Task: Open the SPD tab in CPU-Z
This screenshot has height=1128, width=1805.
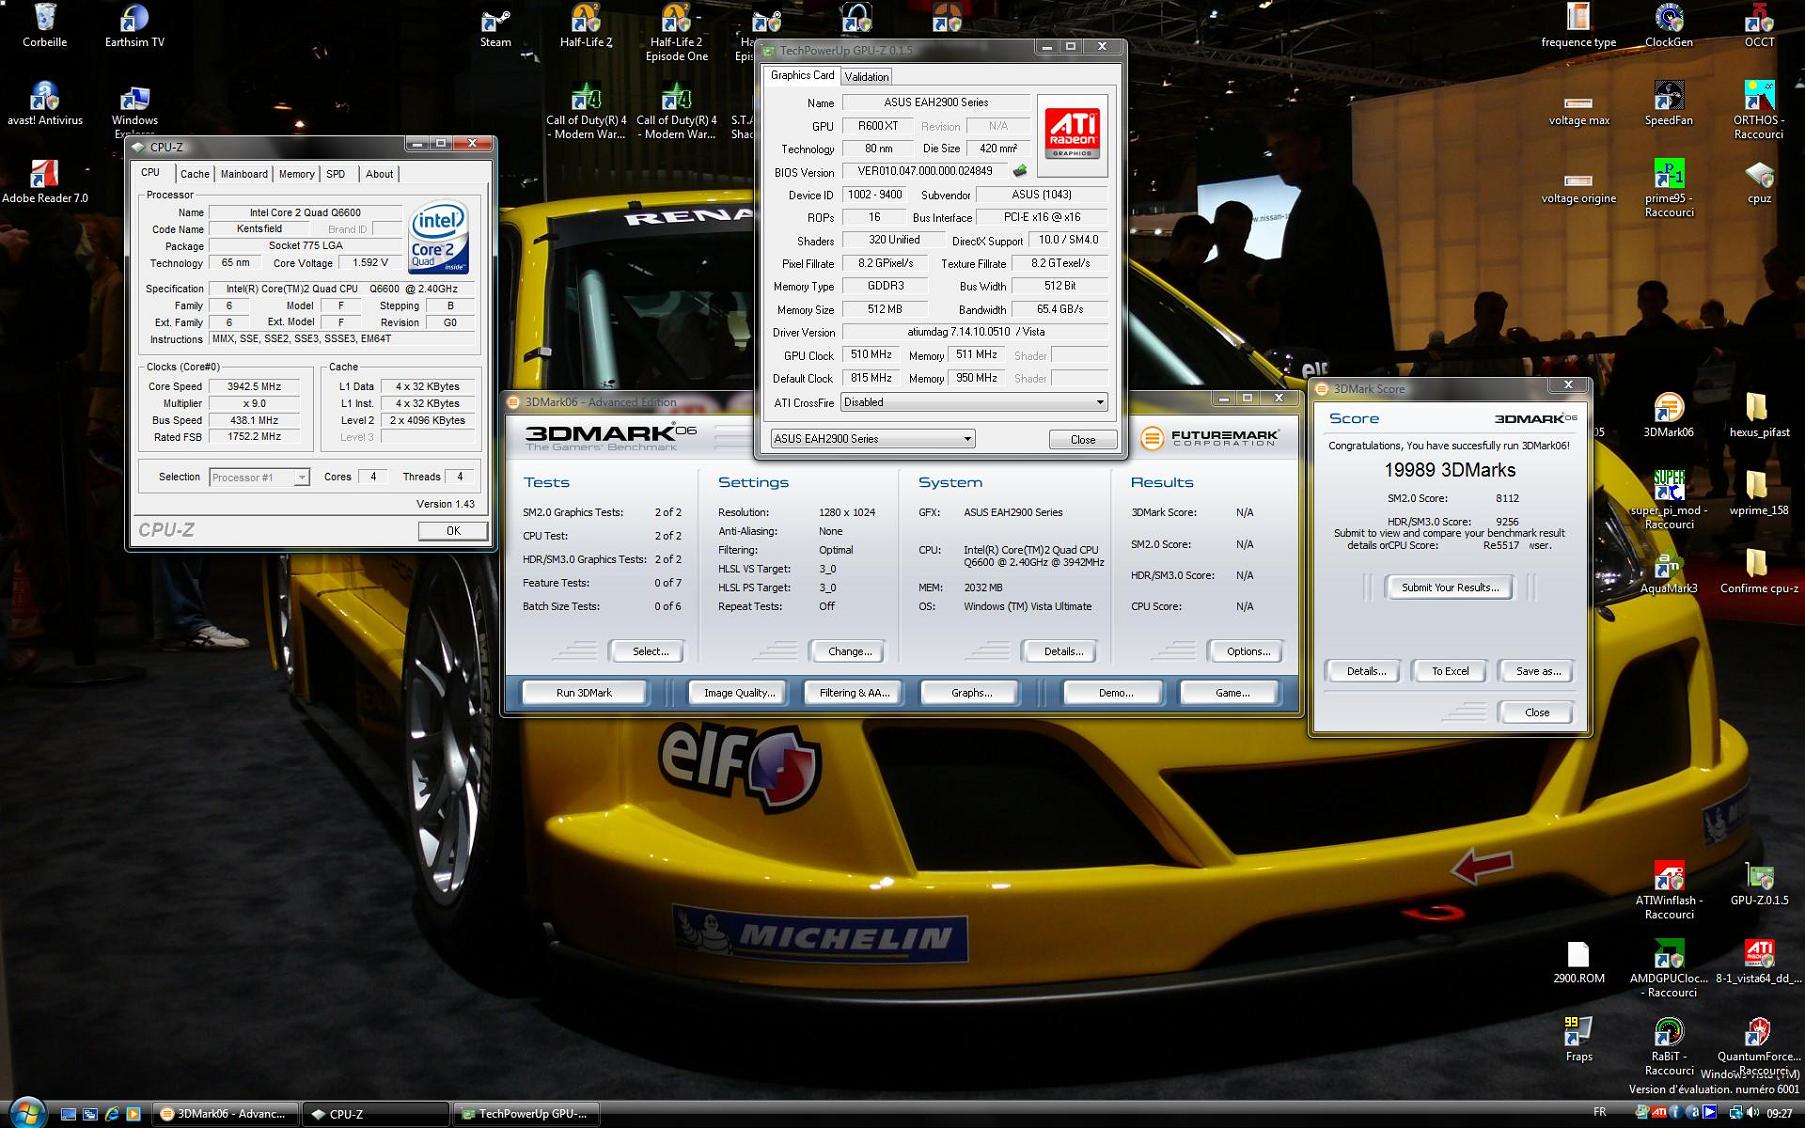Action: pyautogui.click(x=336, y=174)
